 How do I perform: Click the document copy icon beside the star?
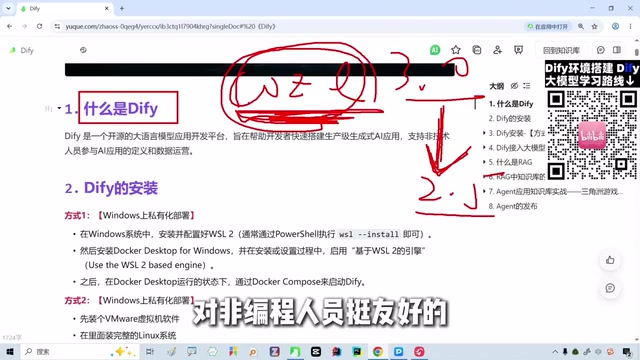(476, 50)
